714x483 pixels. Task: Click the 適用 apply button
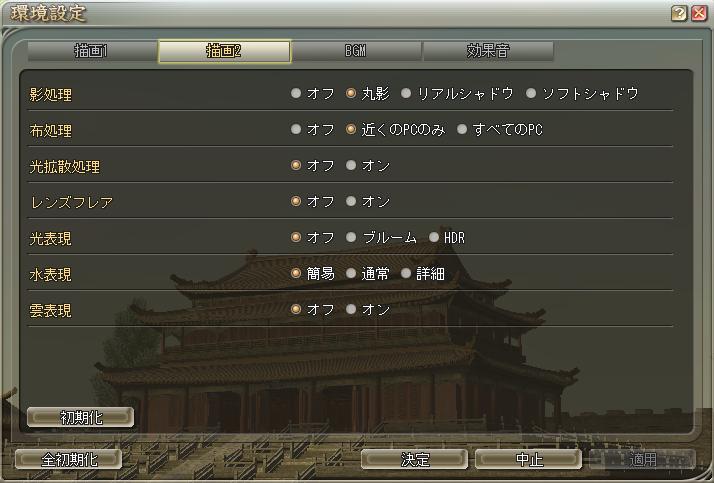coord(643,459)
